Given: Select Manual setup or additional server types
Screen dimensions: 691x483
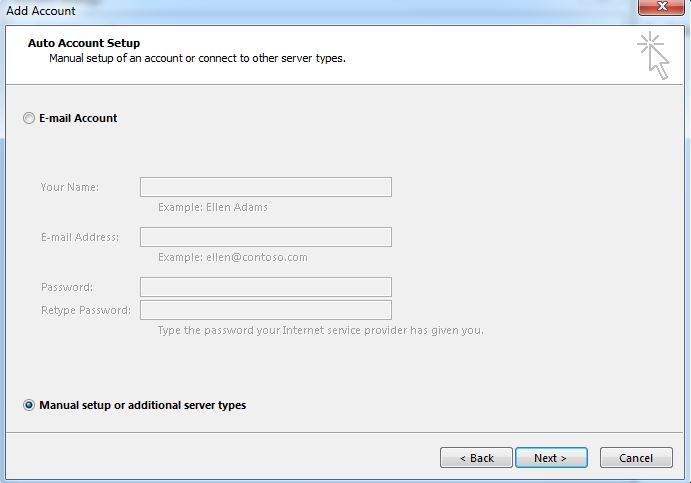Looking at the screenshot, I should [29, 405].
